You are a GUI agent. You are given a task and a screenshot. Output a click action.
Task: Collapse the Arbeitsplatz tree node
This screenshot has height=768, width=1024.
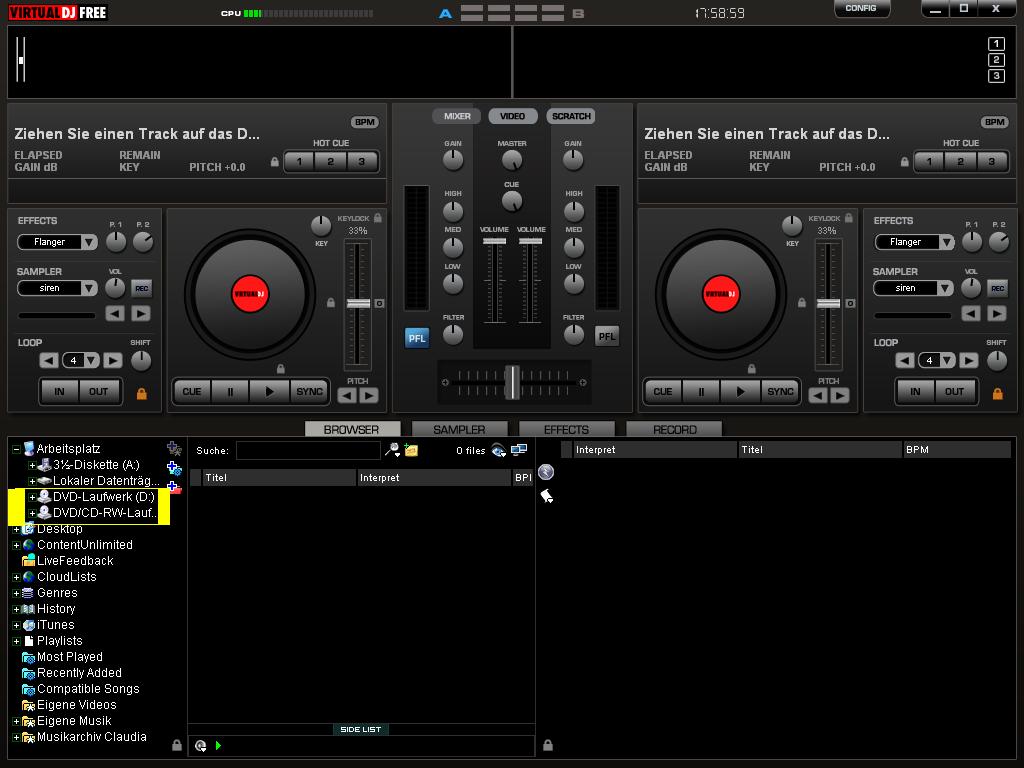[16, 449]
